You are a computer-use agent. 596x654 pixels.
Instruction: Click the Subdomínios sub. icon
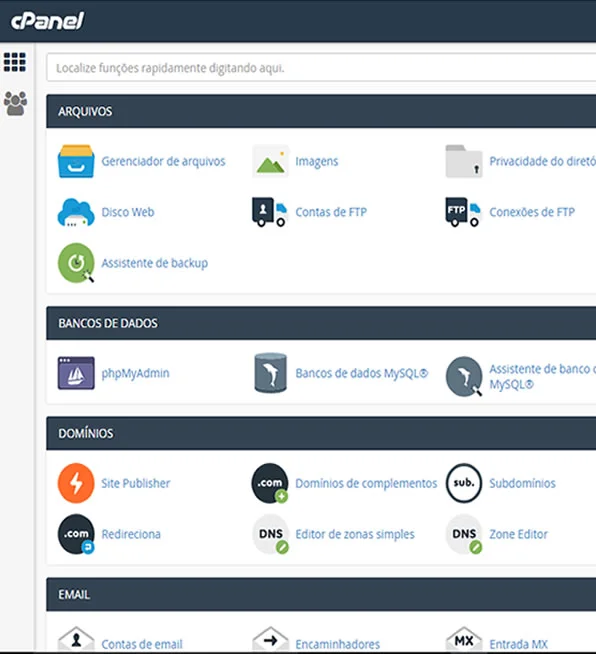pos(464,483)
